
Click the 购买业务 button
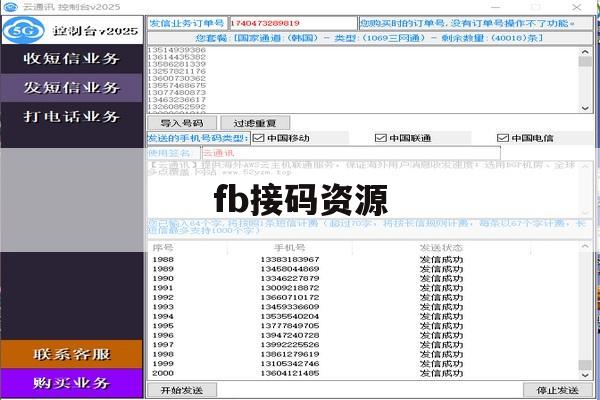click(x=72, y=383)
